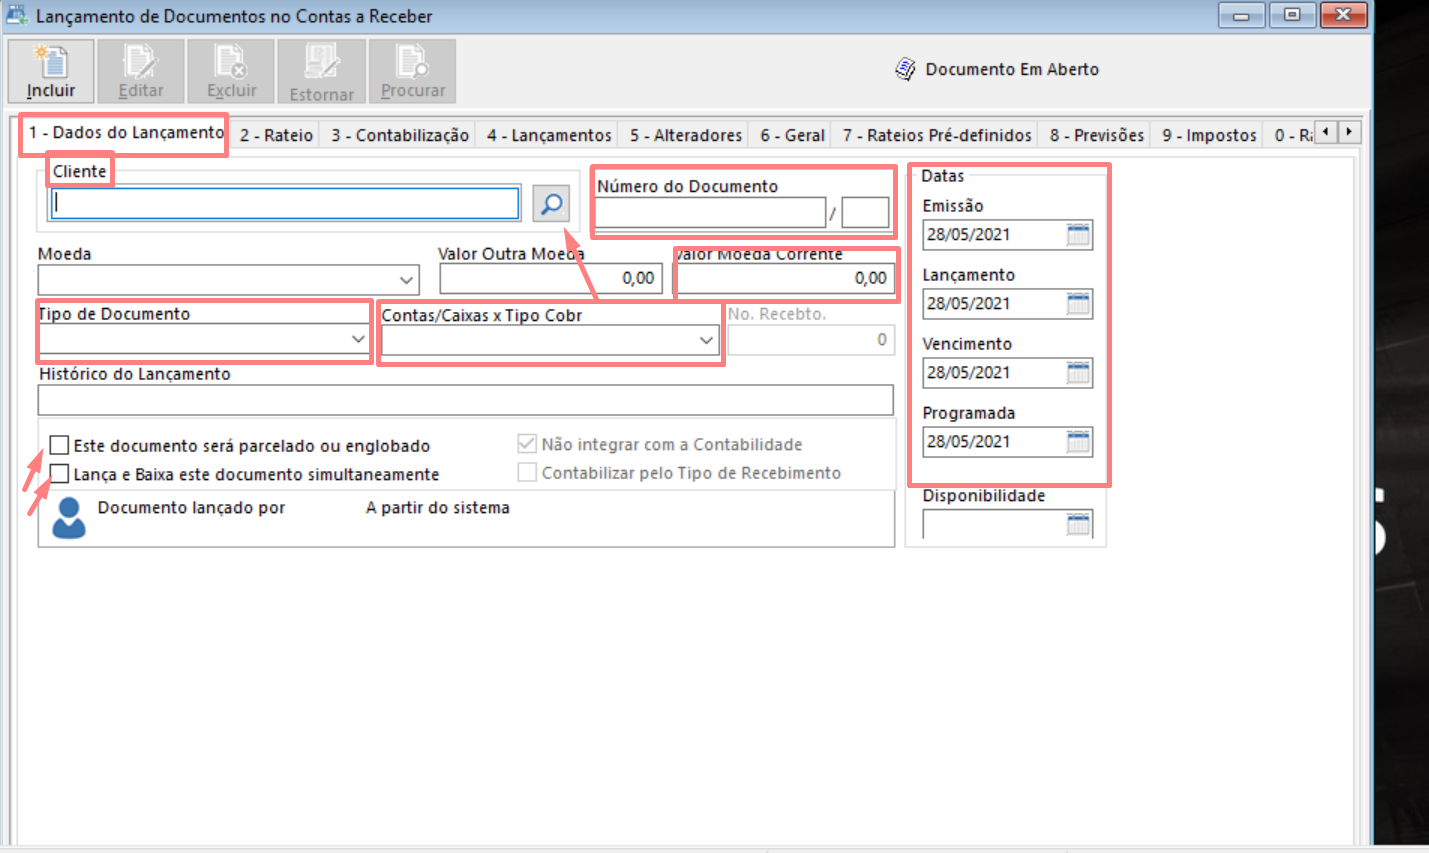Click the 'Documento Em Aberto' status text

[1012, 69]
